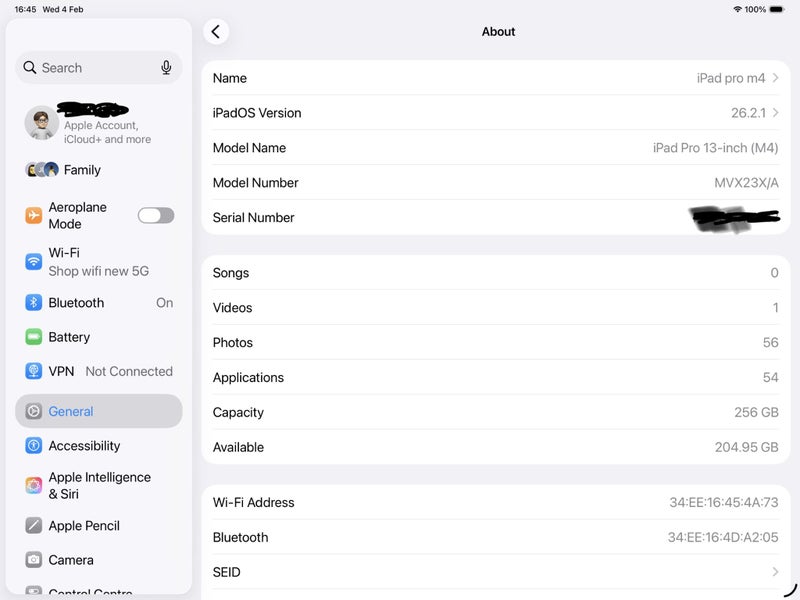Screen dimensions: 800x600
Task: Select the Bluetooth icon in sidebar
Action: point(36,302)
